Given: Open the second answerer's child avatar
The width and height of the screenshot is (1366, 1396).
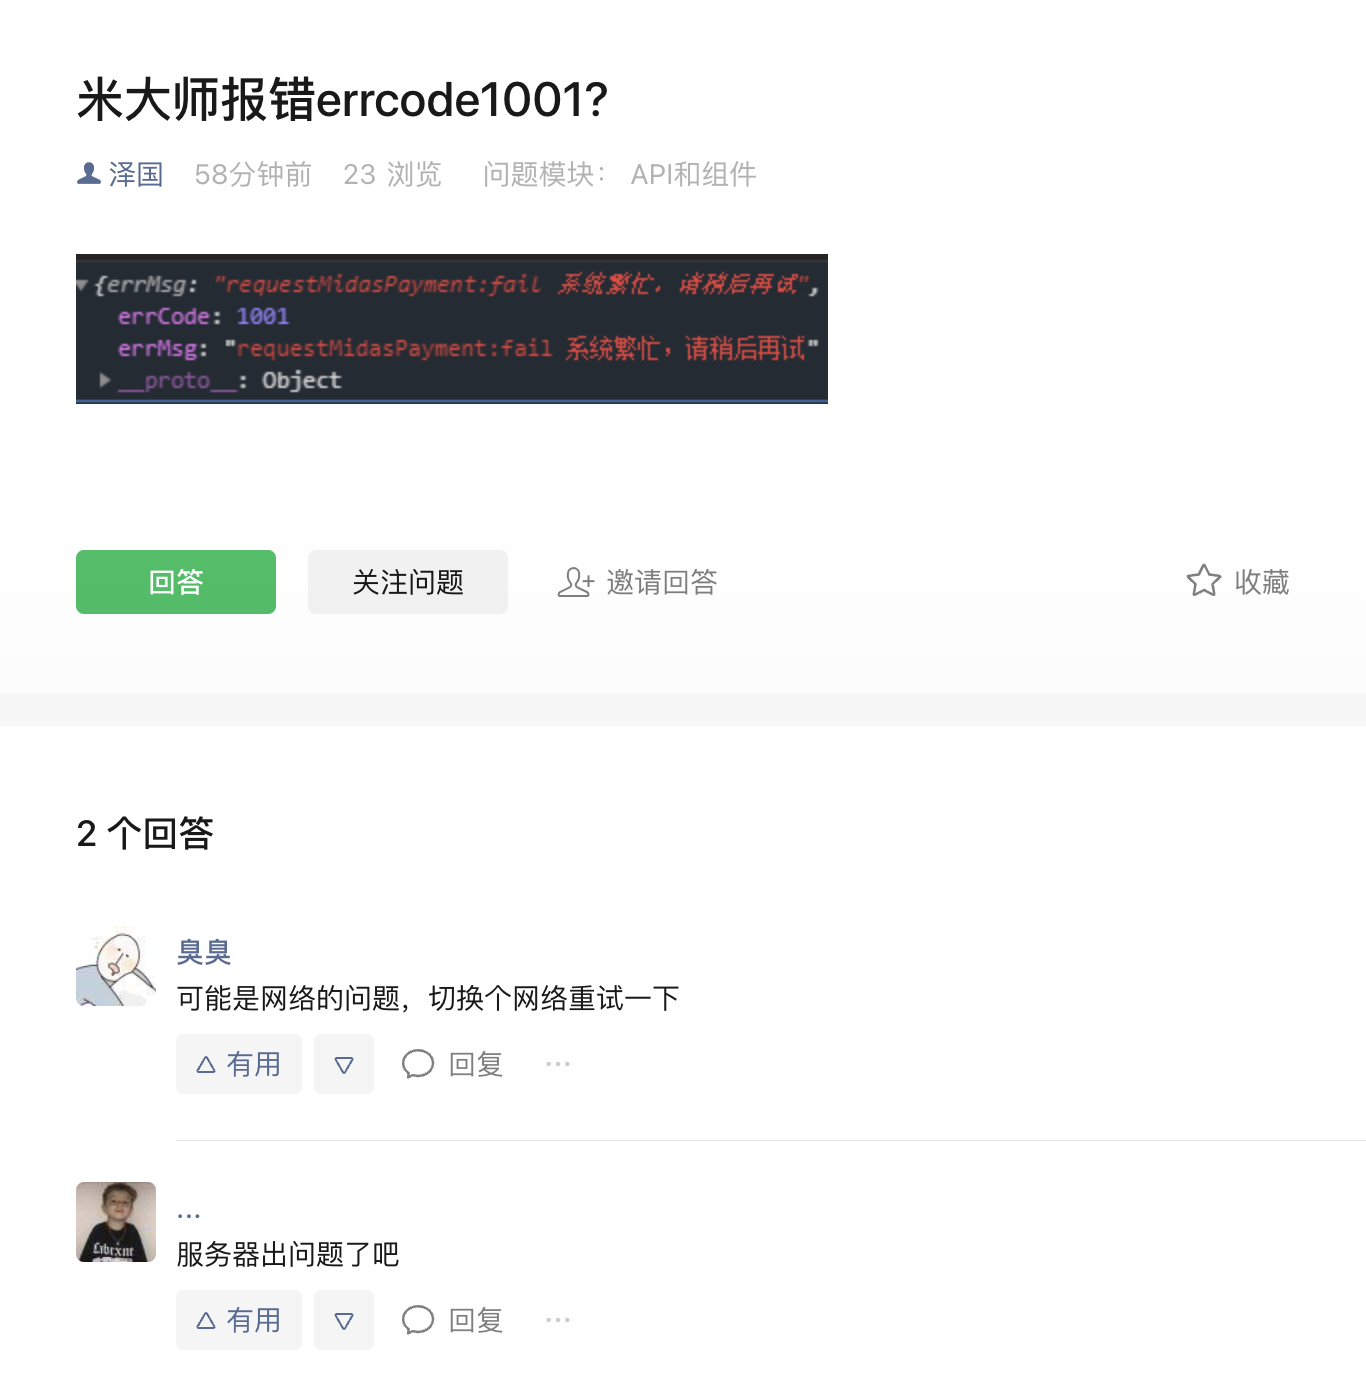Looking at the screenshot, I should pyautogui.click(x=116, y=1222).
